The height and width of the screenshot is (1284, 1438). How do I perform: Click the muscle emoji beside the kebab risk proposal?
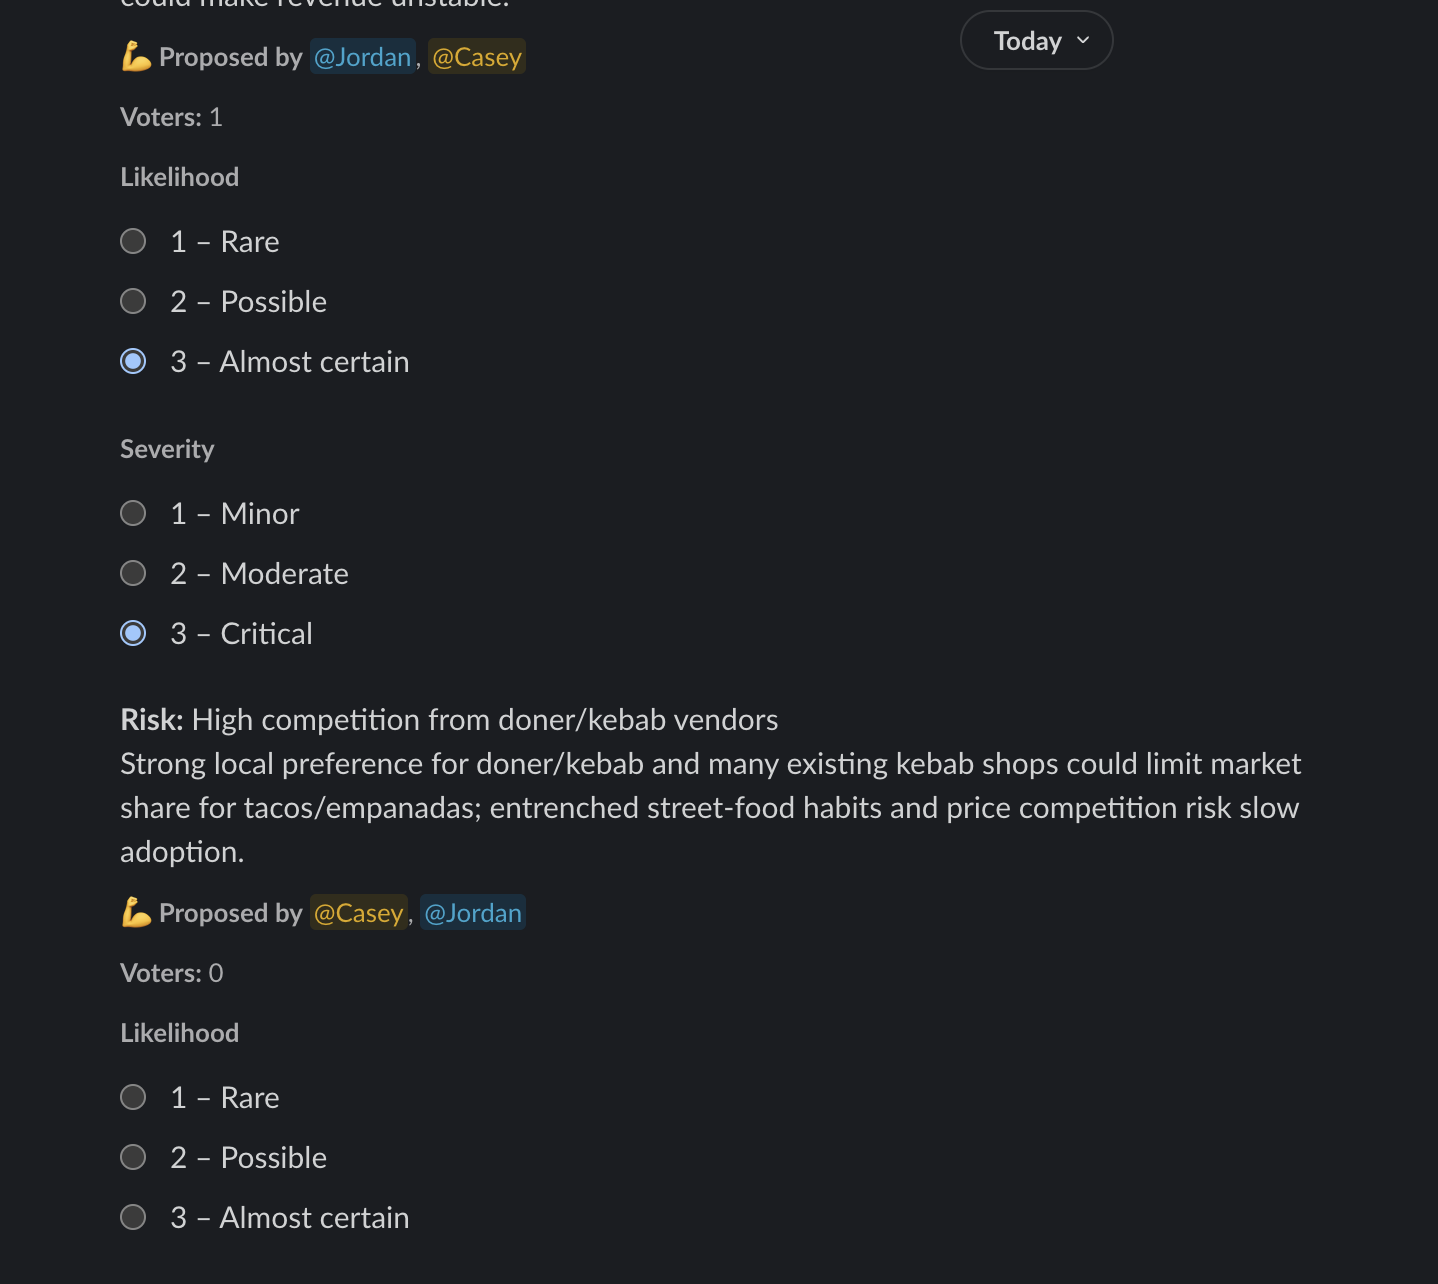[136, 912]
